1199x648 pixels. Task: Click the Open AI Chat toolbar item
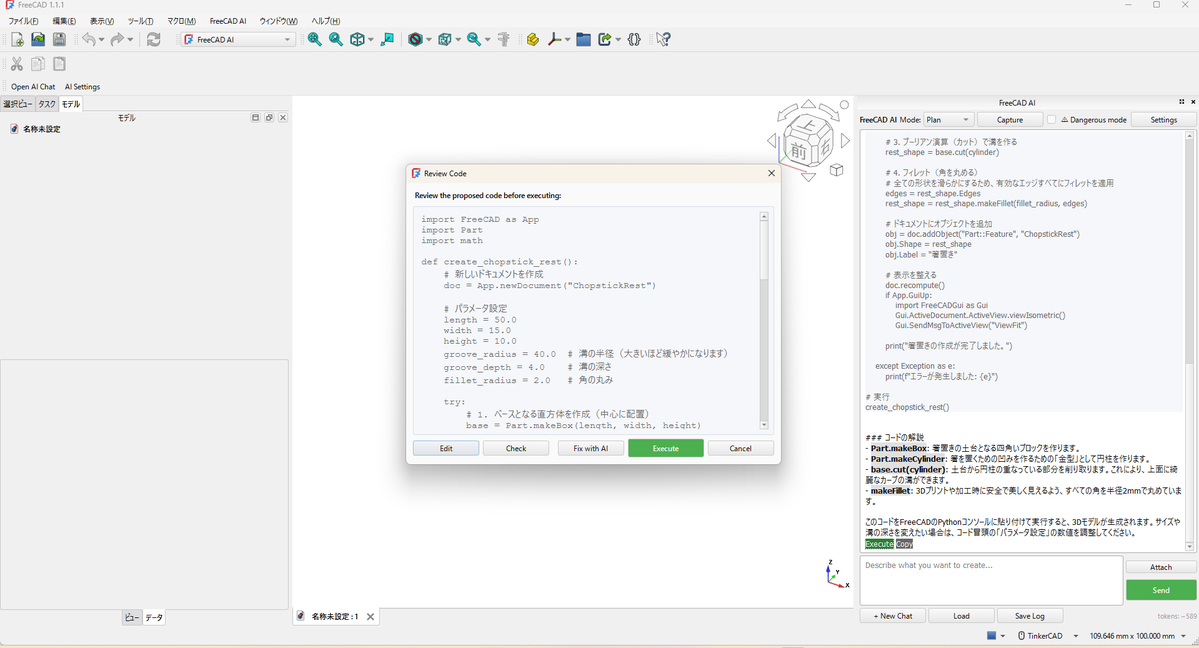pos(33,86)
